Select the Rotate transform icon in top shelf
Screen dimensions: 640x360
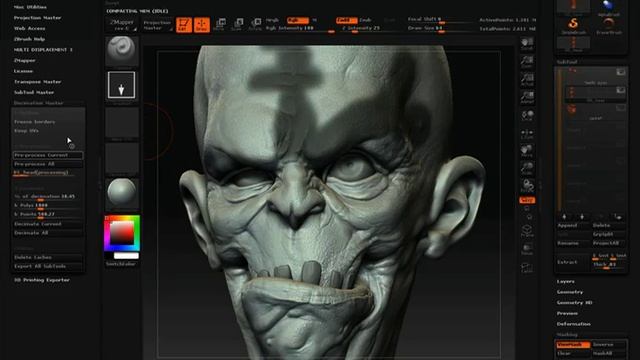click(256, 24)
